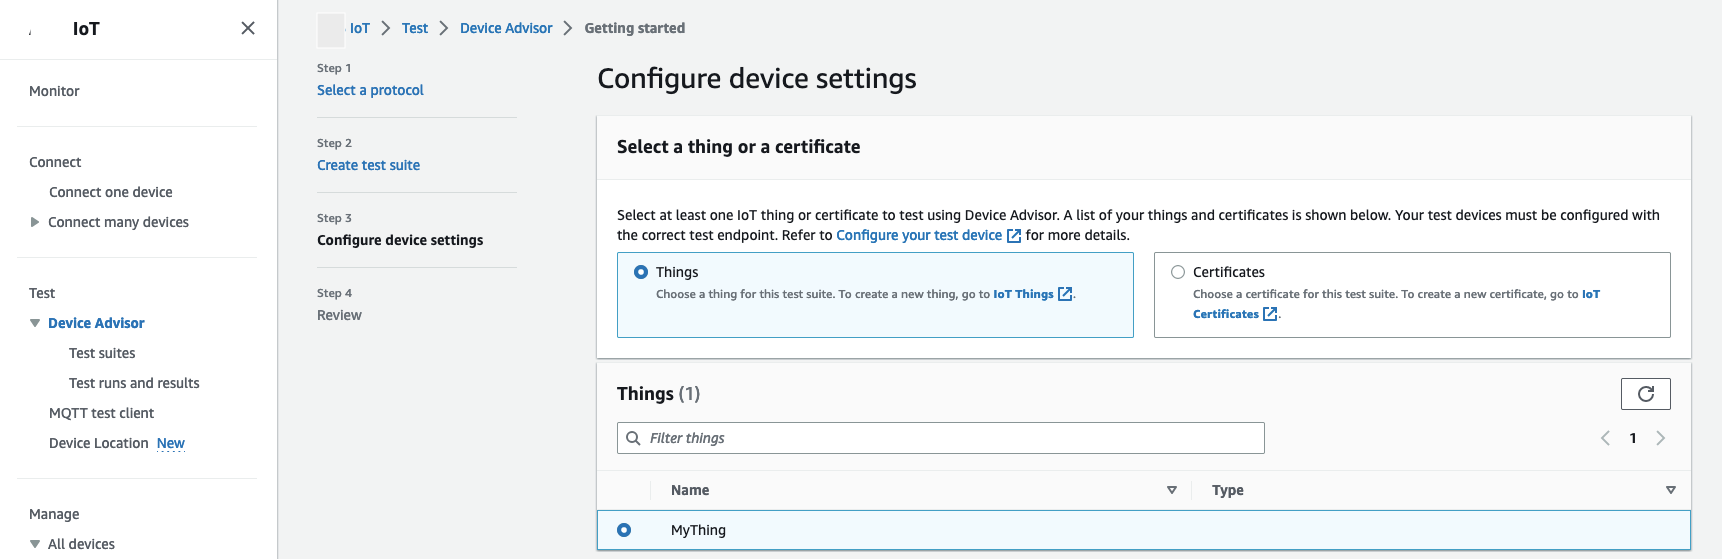Navigate to Device Advisor breadcrumb
Screen dimensions: 1722x559
pyautogui.click(x=506, y=28)
